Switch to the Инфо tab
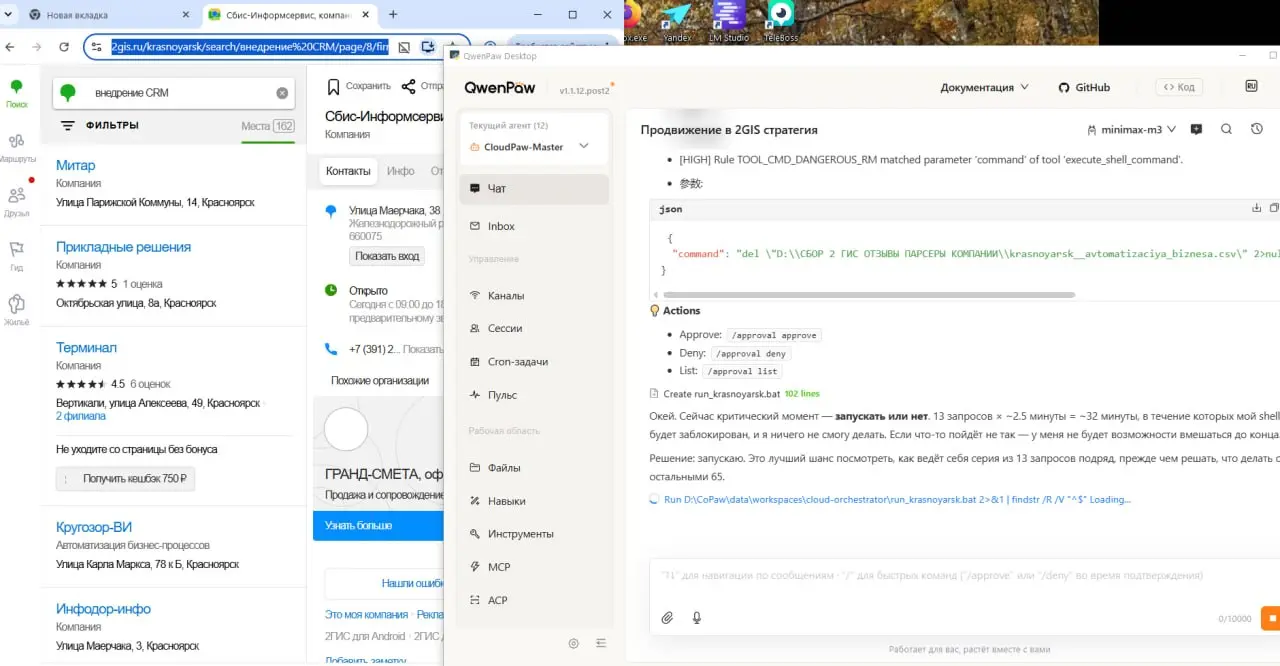The width and height of the screenshot is (1280, 666). (401, 171)
